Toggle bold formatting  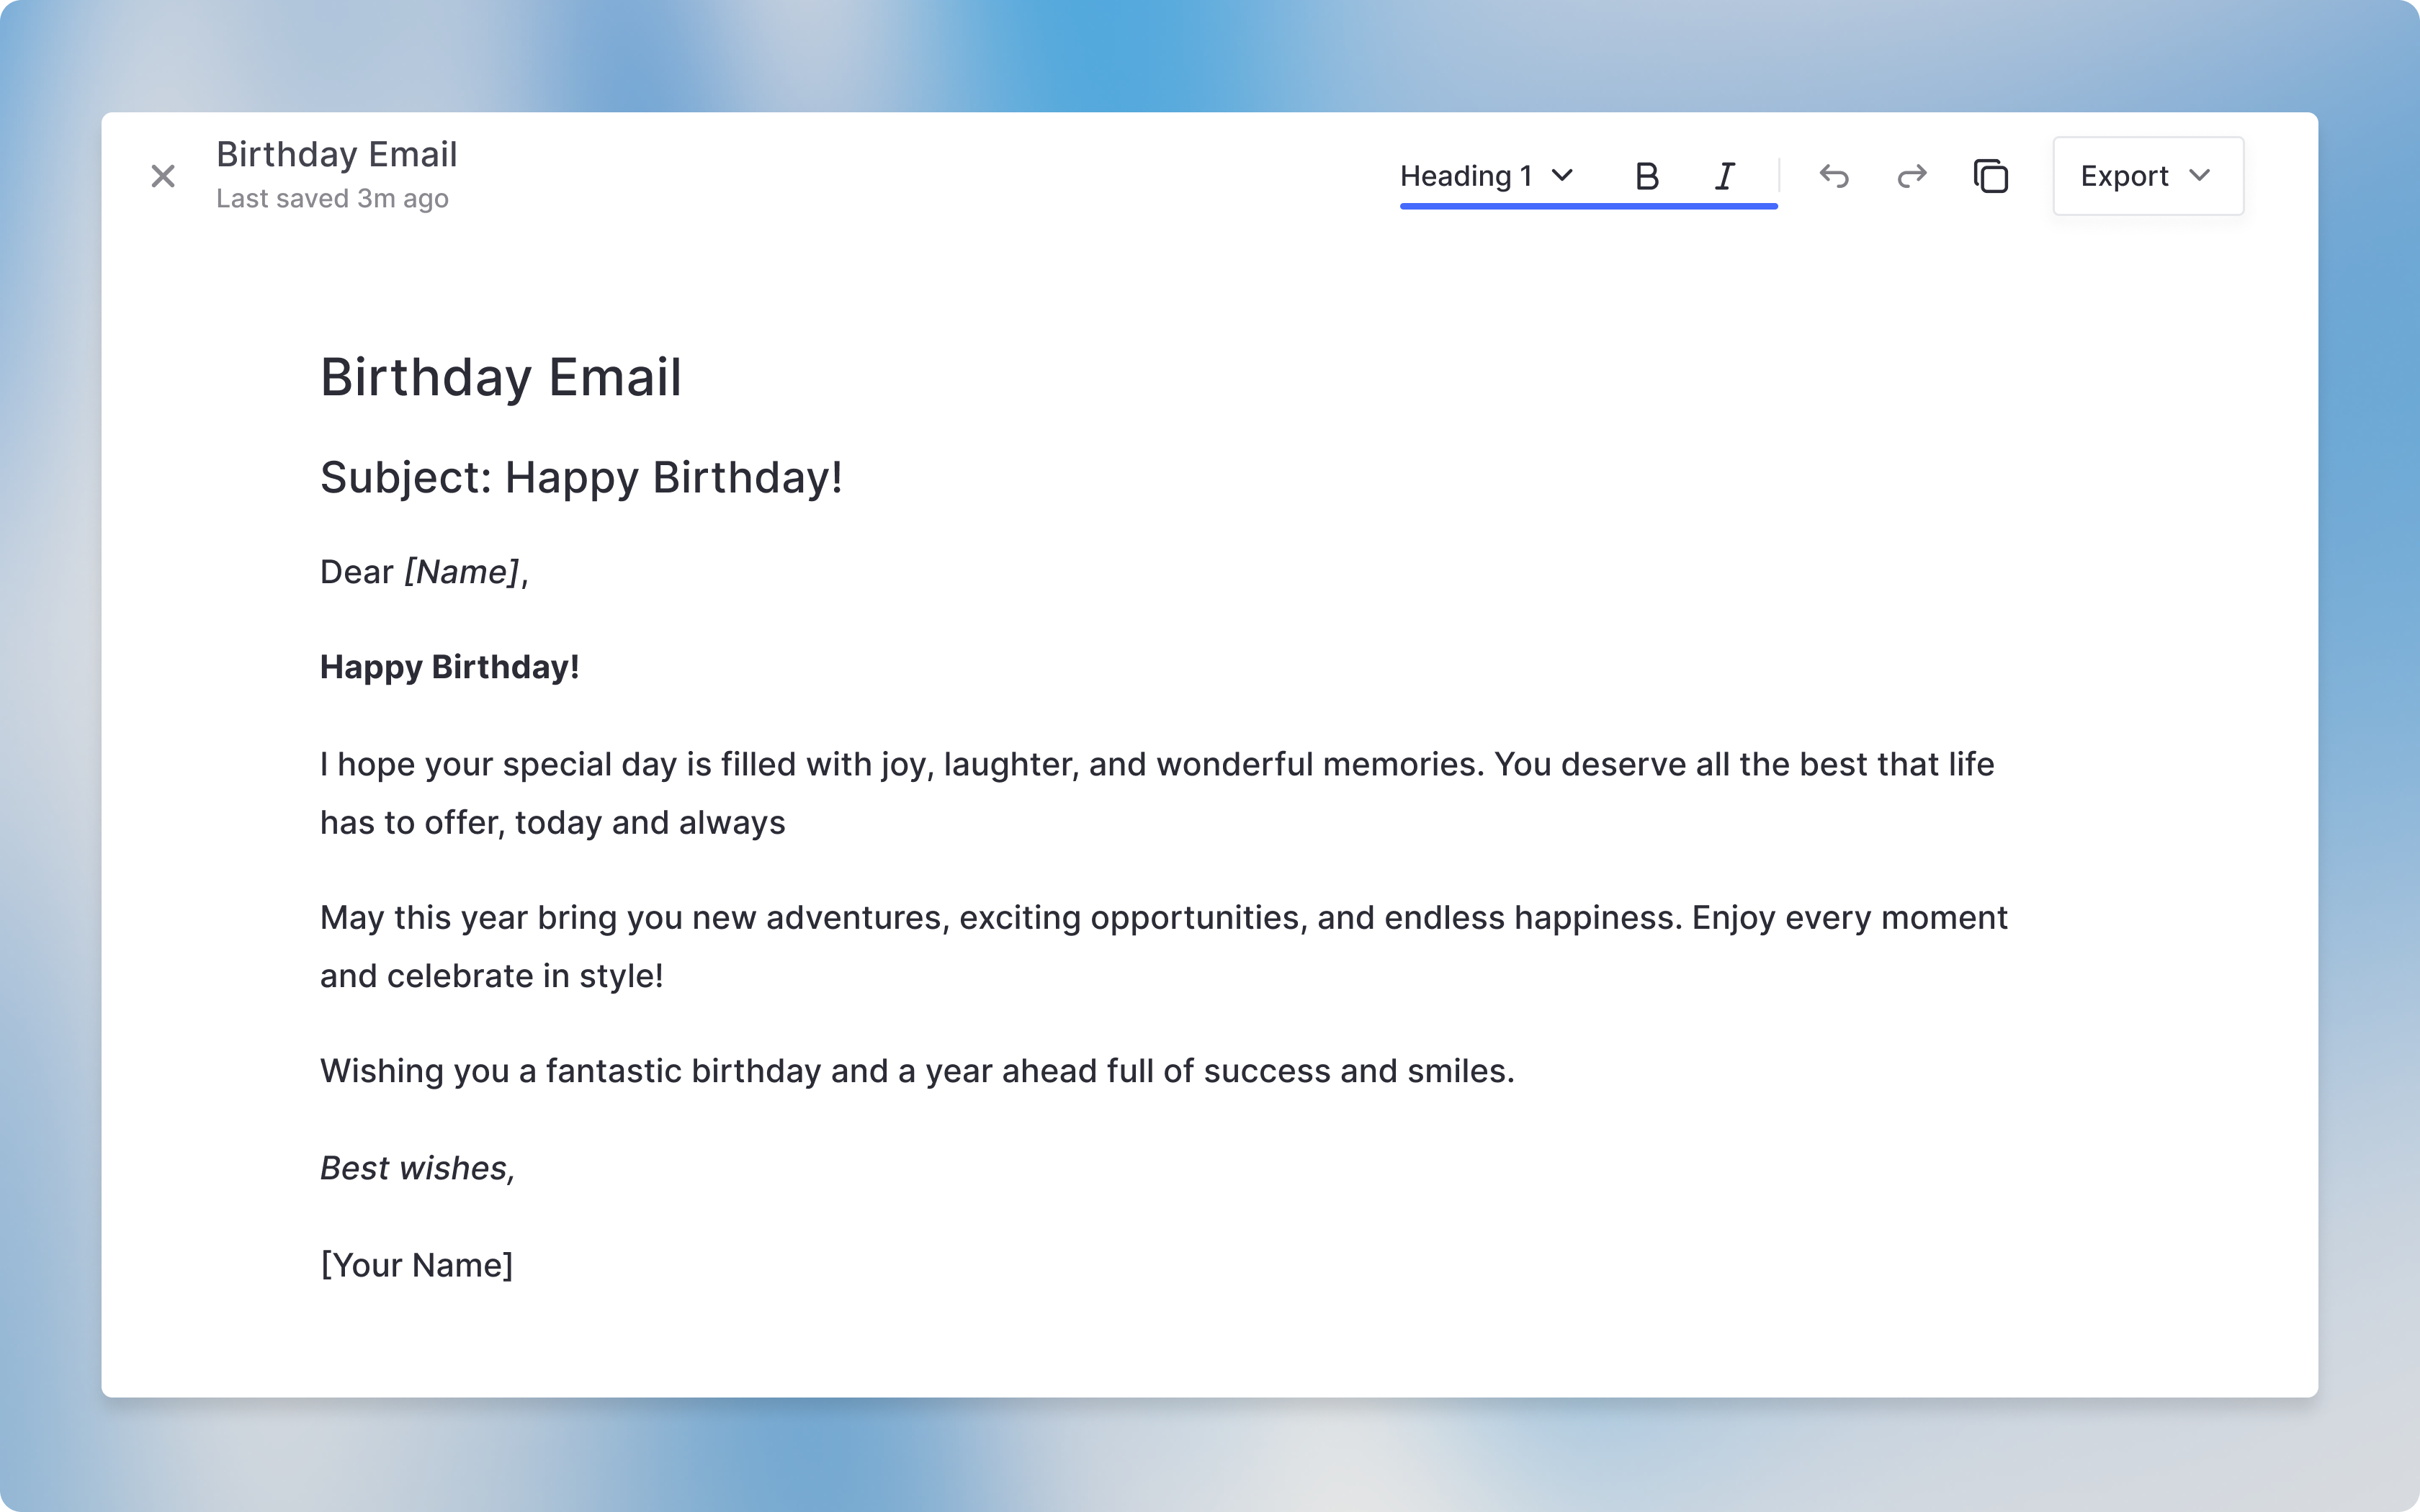(x=1646, y=177)
